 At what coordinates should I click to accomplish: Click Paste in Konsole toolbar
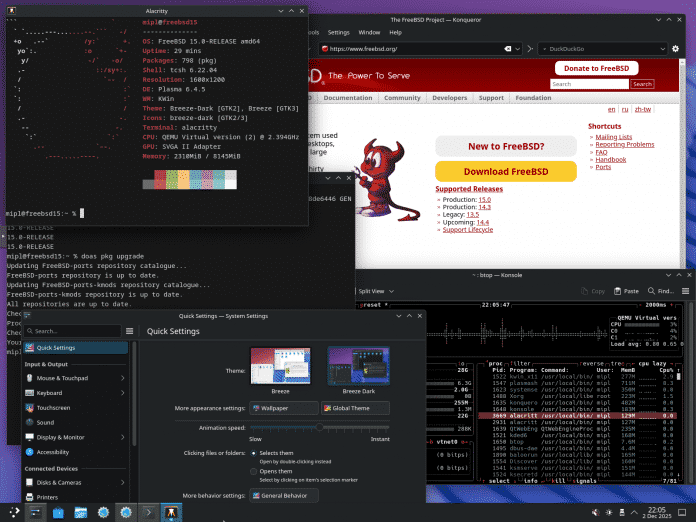[x=626, y=291]
